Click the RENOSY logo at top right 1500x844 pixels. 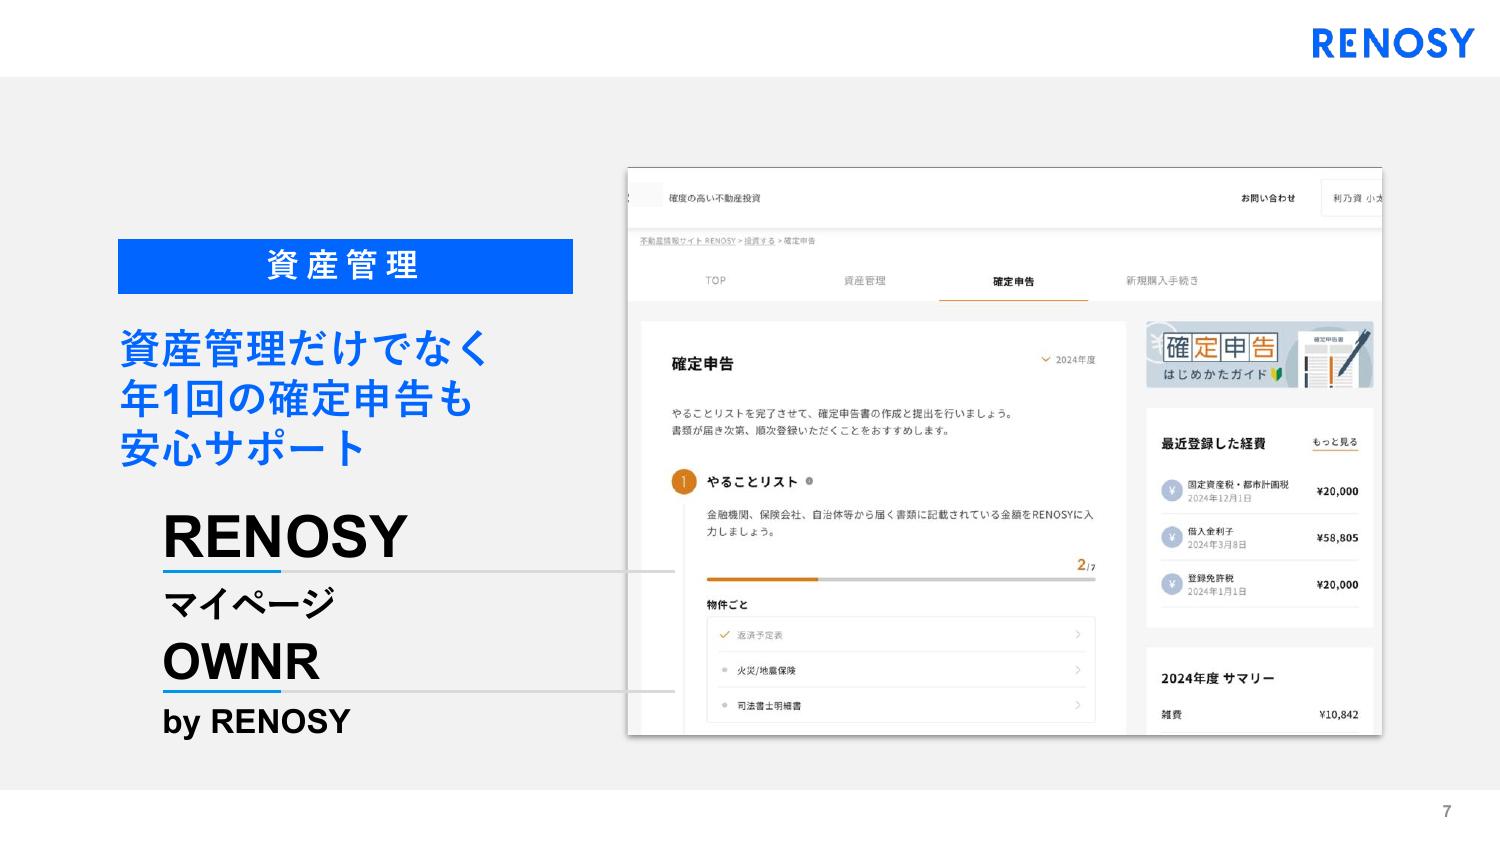(1393, 43)
